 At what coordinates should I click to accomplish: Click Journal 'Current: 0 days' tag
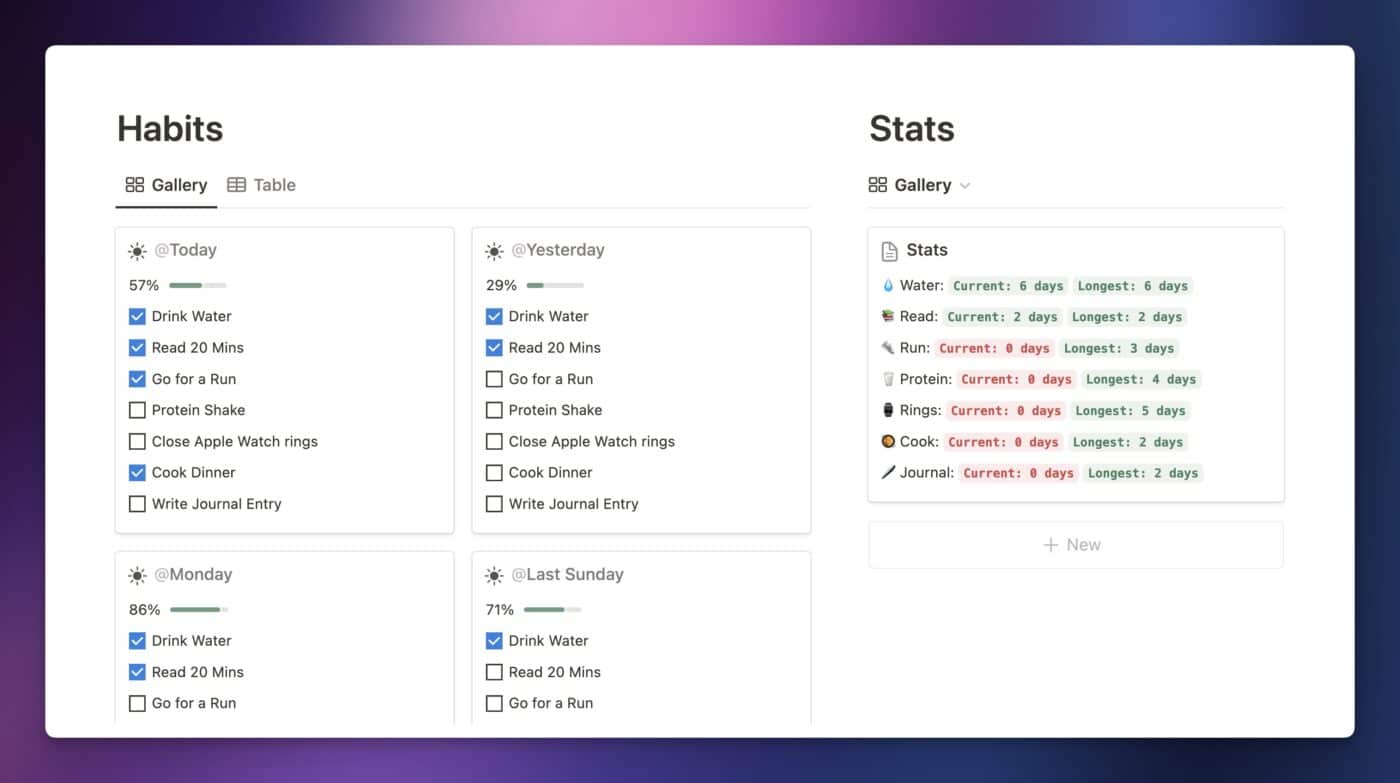[1019, 473]
